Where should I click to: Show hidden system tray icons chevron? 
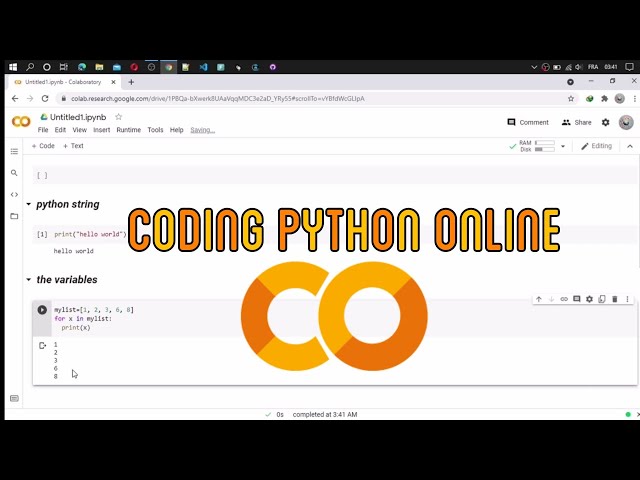point(534,67)
